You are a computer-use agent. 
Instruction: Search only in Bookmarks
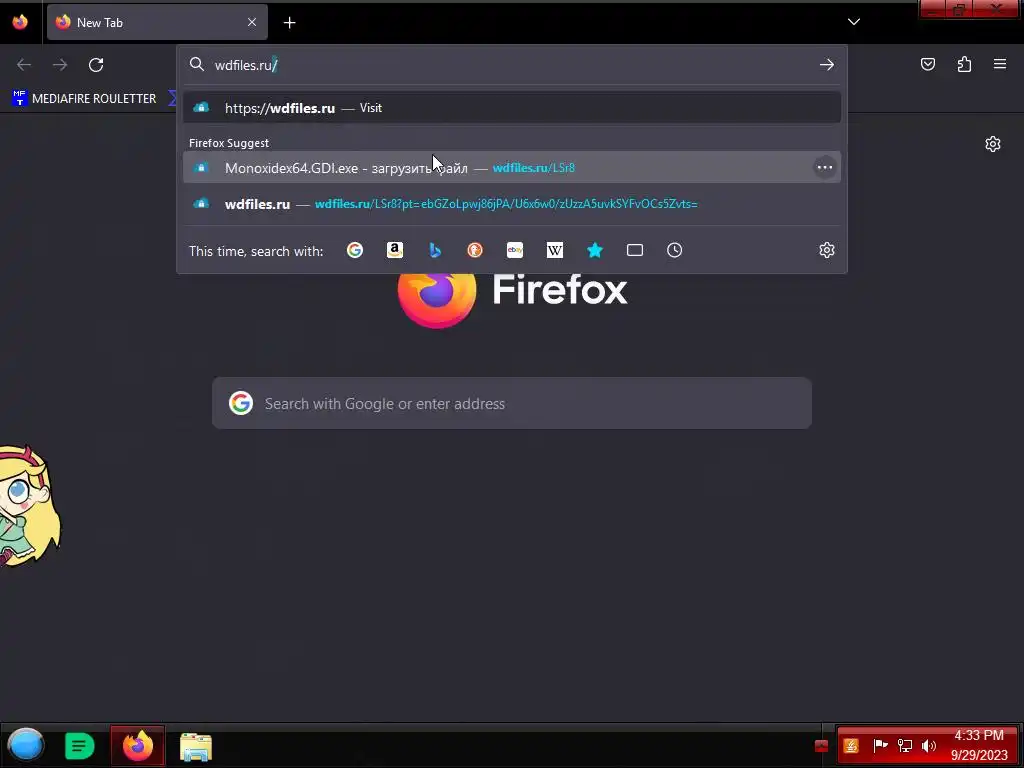pyautogui.click(x=594, y=250)
